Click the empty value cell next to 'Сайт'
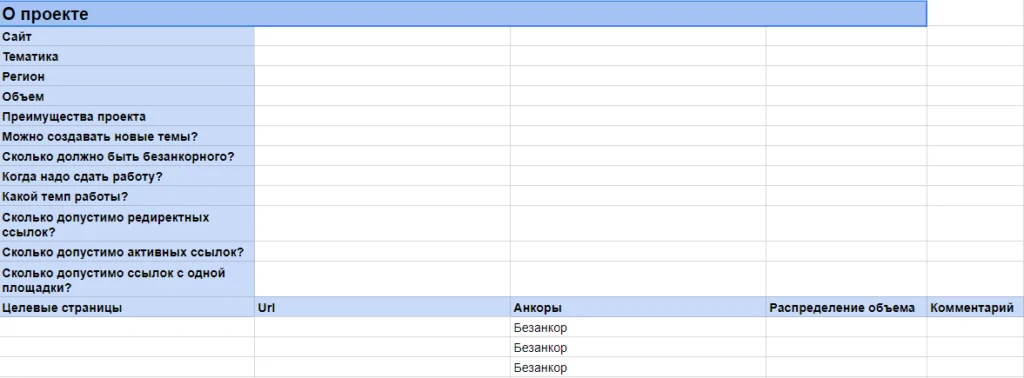Image resolution: width=1024 pixels, height=378 pixels. pyautogui.click(x=383, y=37)
